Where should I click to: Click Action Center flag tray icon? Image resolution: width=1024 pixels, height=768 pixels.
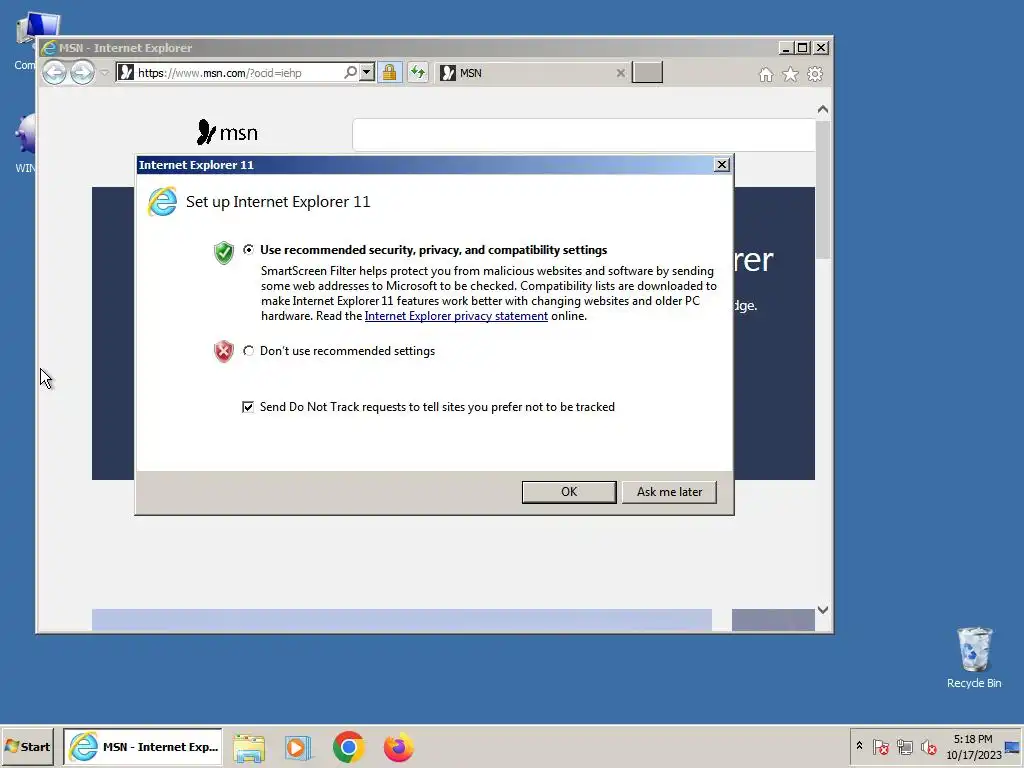(880, 747)
